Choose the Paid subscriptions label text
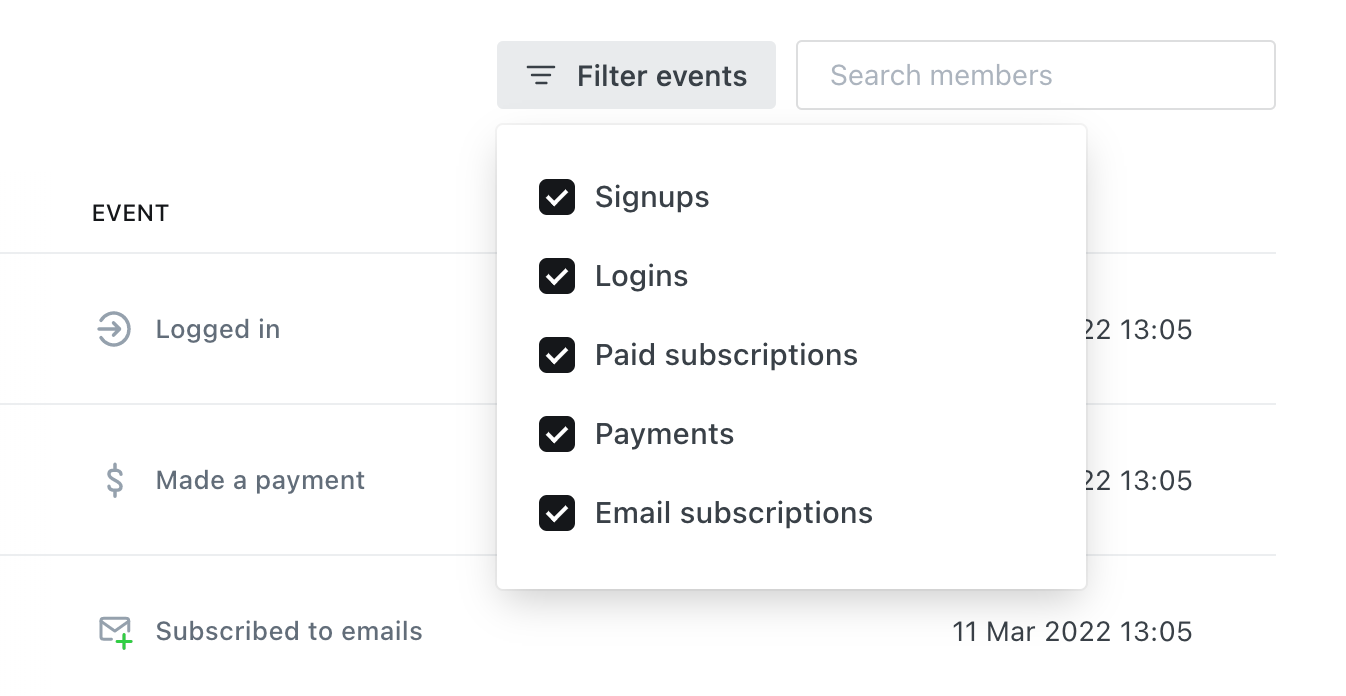This screenshot has height=696, width=1346. (726, 355)
